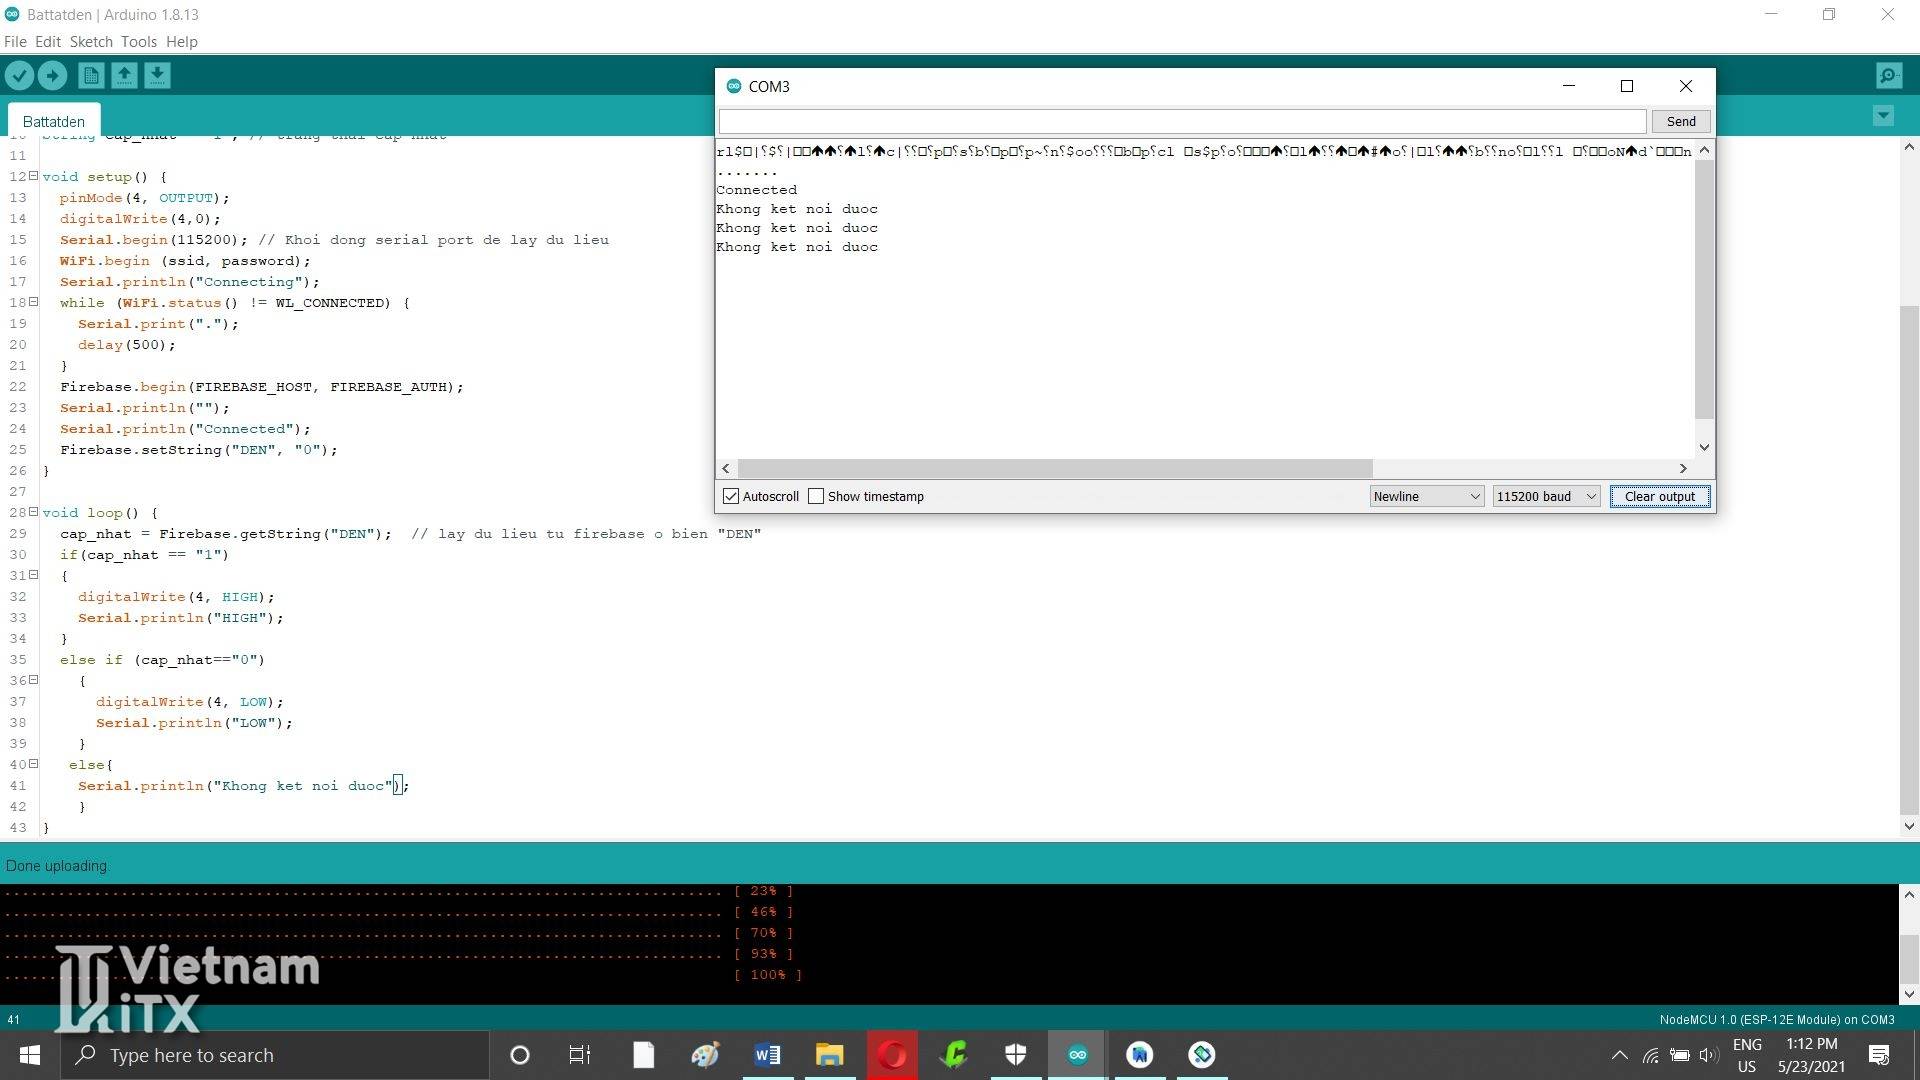The width and height of the screenshot is (1920, 1080).
Task: Click the New sketch icon
Action: (90, 75)
